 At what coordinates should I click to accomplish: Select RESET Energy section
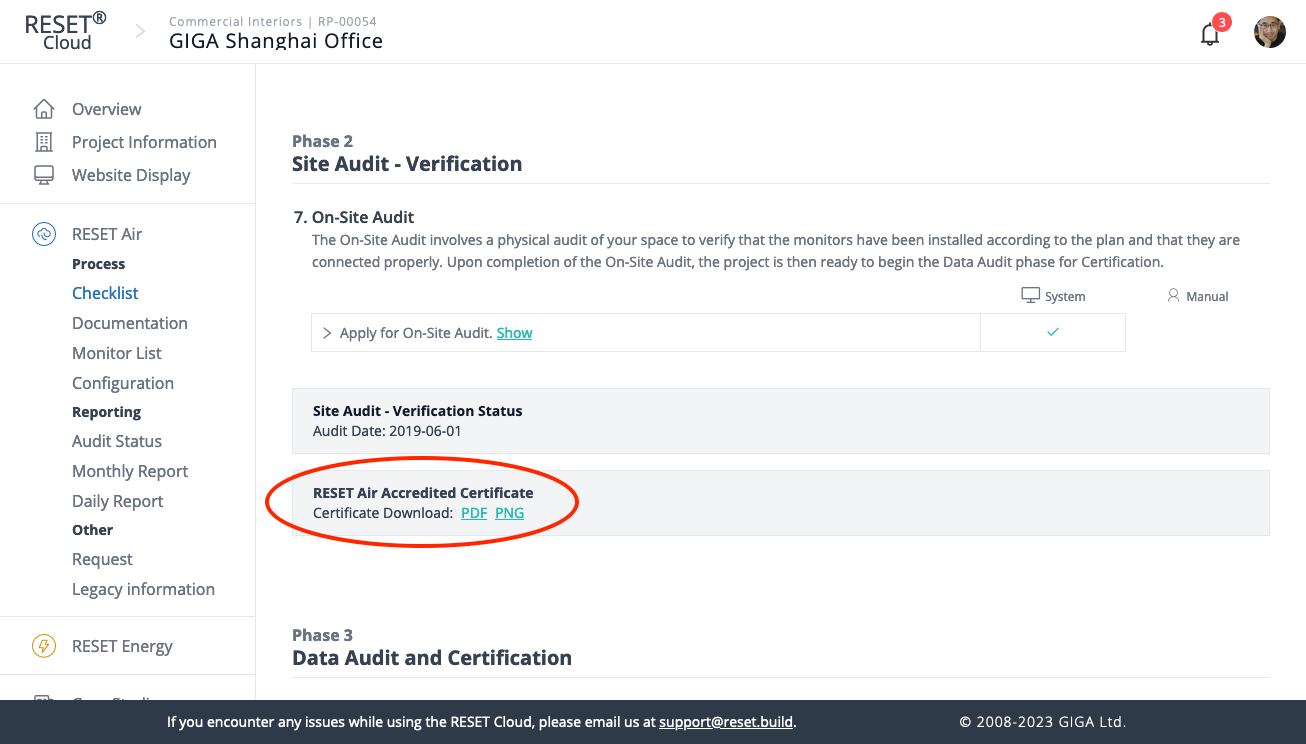click(x=122, y=646)
